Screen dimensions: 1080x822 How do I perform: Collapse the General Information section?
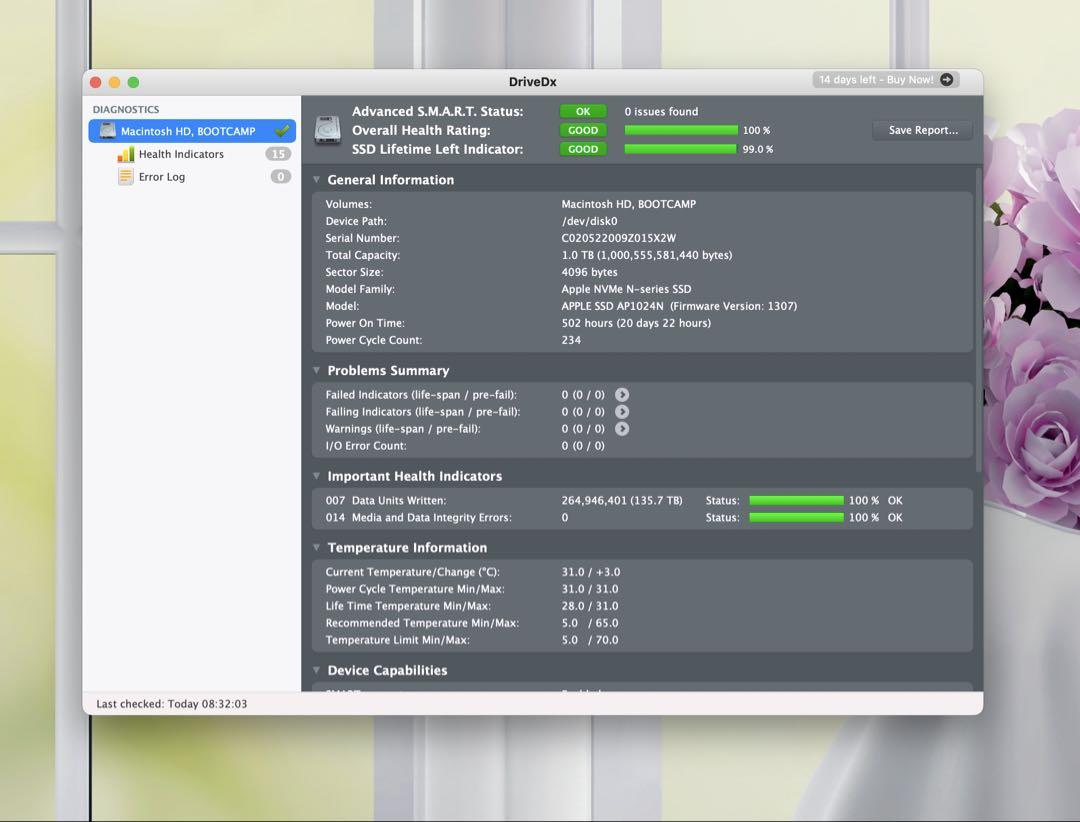[x=316, y=180]
